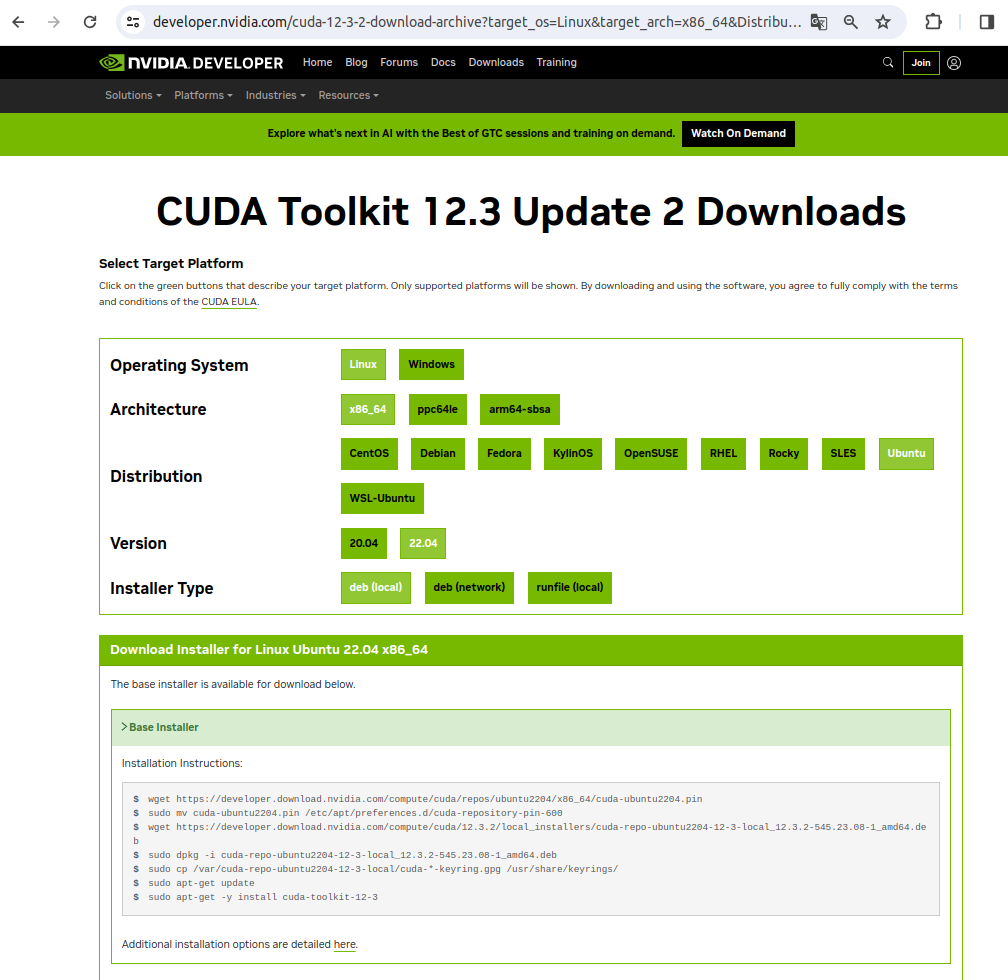Select CentOS distribution
This screenshot has width=1008, height=980.
369,453
